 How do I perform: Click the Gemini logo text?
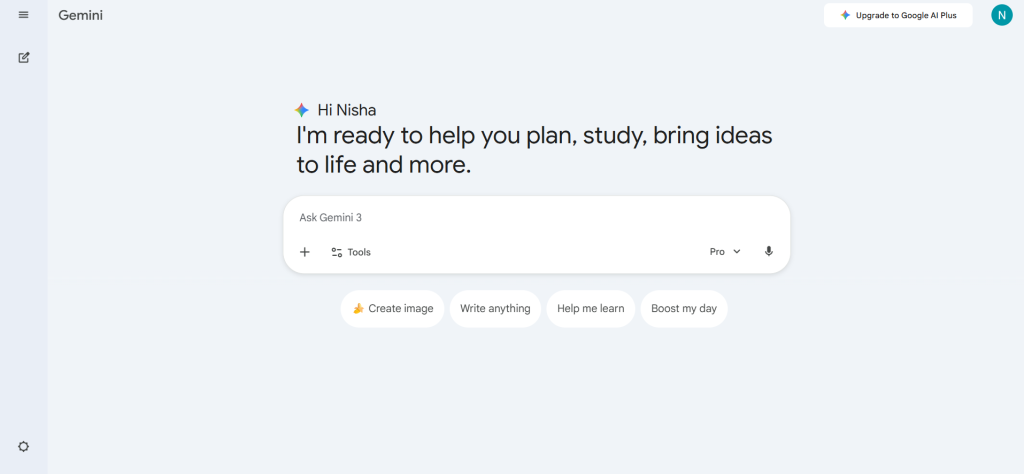coord(81,15)
